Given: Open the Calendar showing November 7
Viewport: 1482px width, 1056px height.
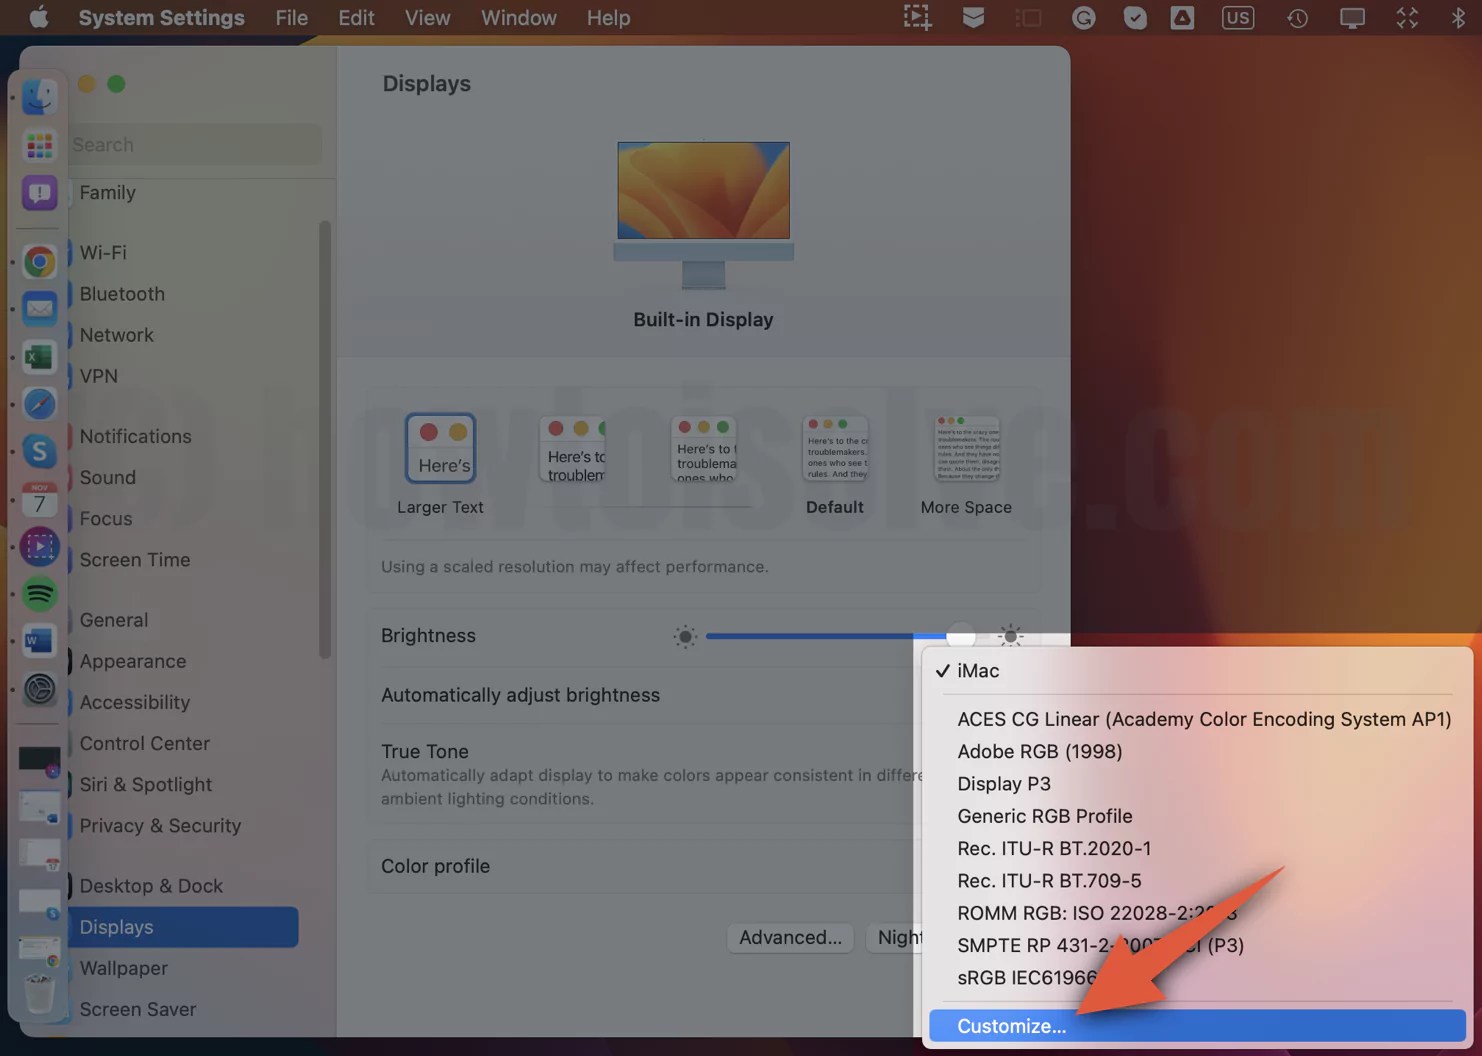Looking at the screenshot, I should pyautogui.click(x=39, y=499).
